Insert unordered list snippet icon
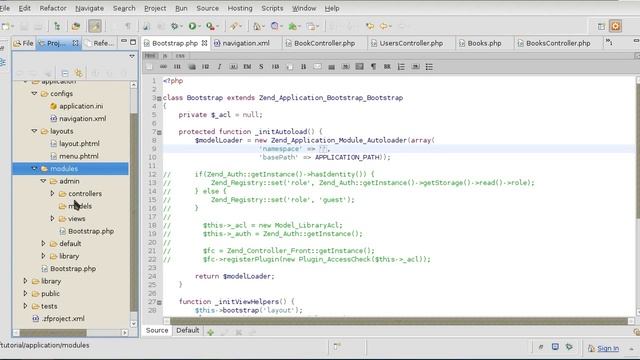 tap(429, 67)
